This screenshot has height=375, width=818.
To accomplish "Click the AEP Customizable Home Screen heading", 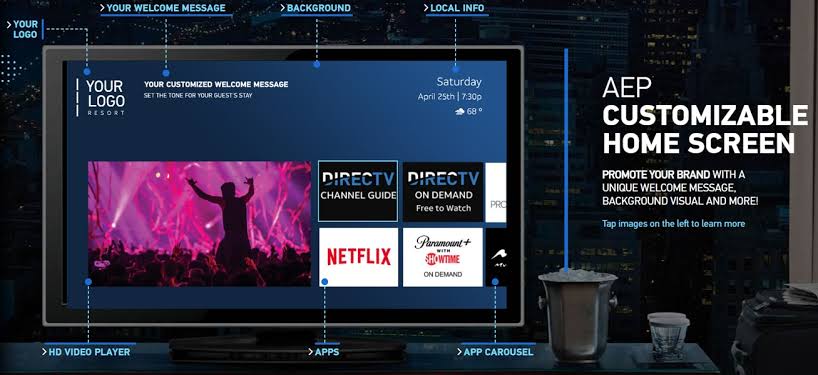I will pos(704,115).
